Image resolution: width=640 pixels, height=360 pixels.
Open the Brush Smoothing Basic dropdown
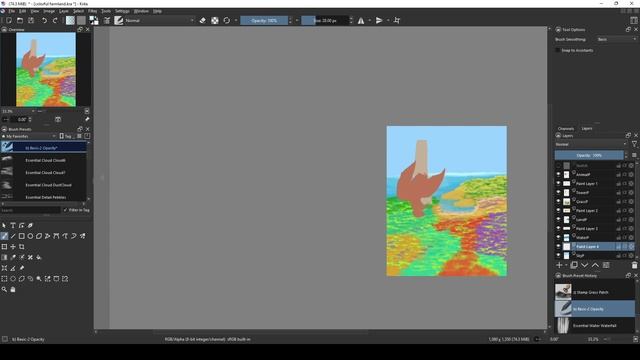click(x=616, y=39)
